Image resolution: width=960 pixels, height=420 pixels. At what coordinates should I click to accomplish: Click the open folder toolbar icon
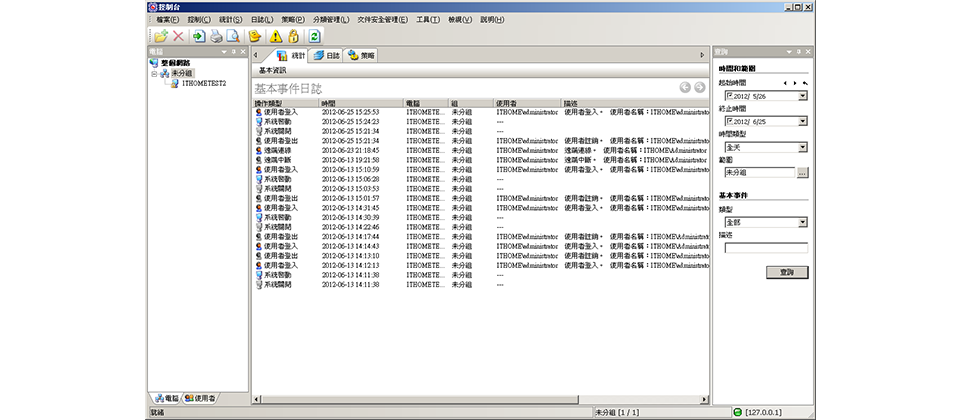(x=160, y=36)
